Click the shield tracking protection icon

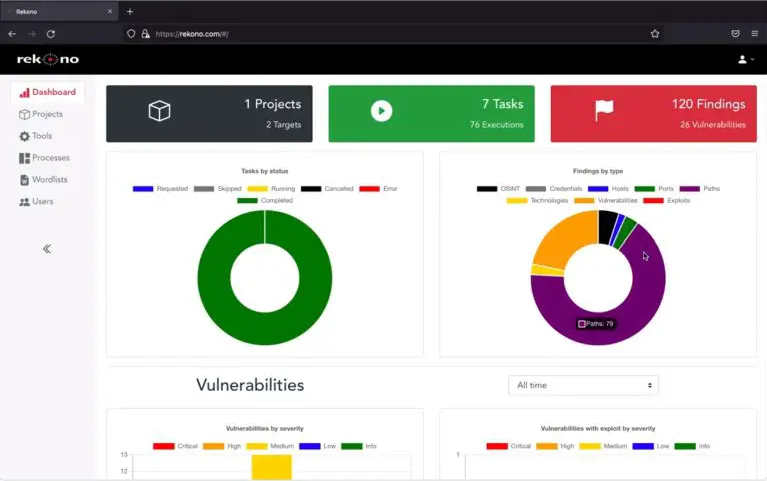[131, 34]
